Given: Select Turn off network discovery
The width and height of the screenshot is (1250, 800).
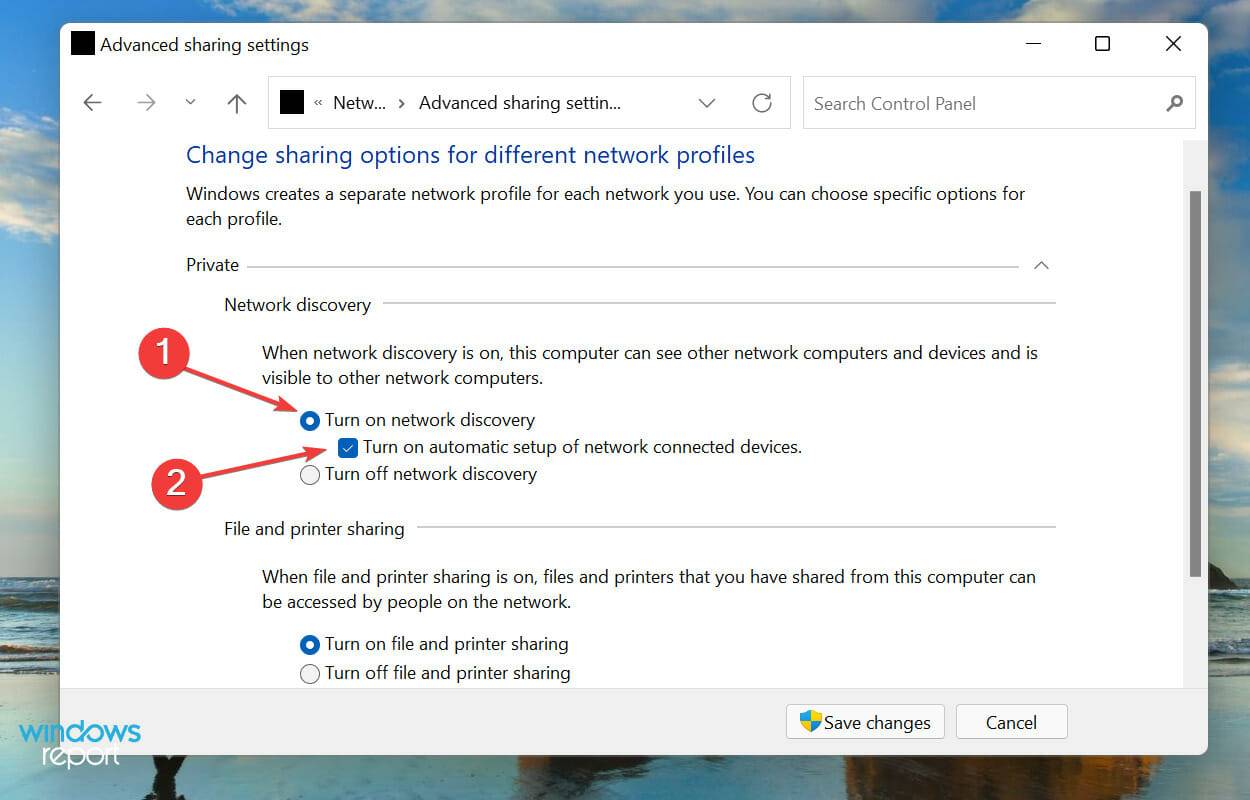Looking at the screenshot, I should click(x=310, y=474).
